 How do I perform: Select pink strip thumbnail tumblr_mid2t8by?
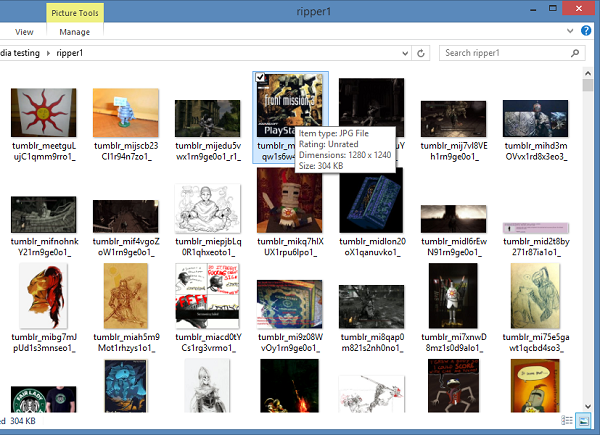pyautogui.click(x=535, y=228)
